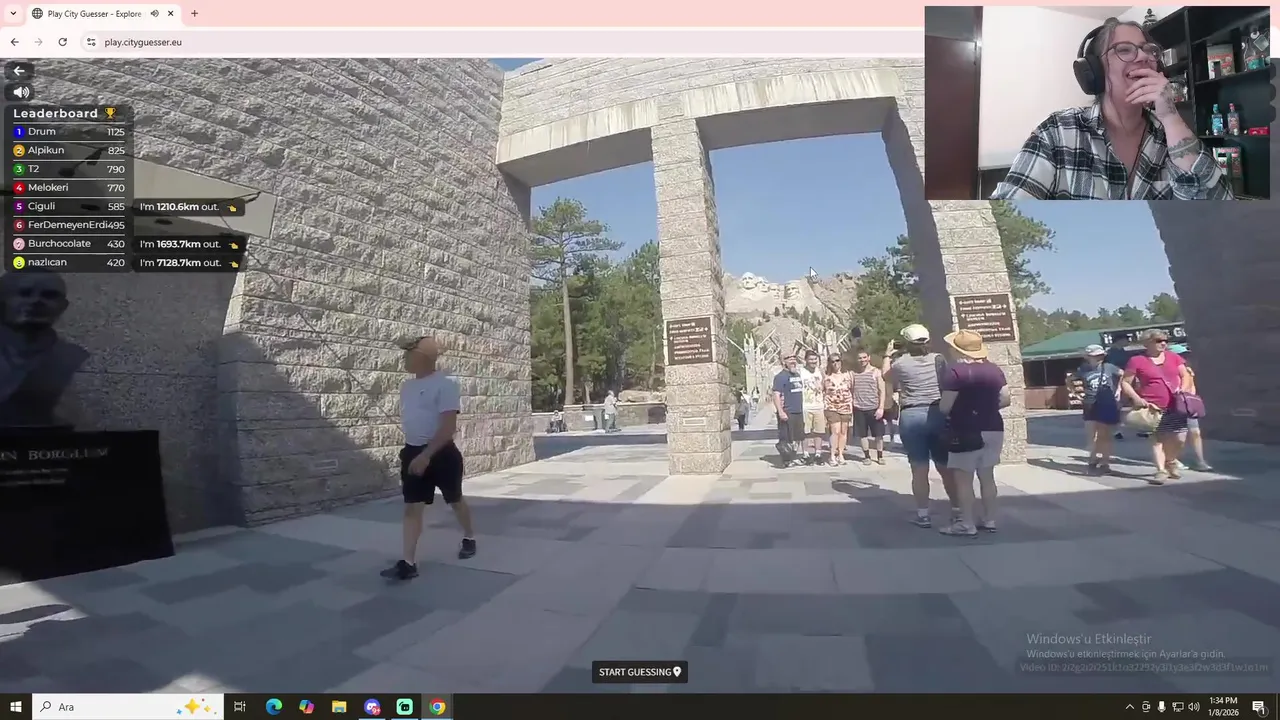1280x720 pixels.
Task: Open the volume tray icon
Action: [1193, 707]
